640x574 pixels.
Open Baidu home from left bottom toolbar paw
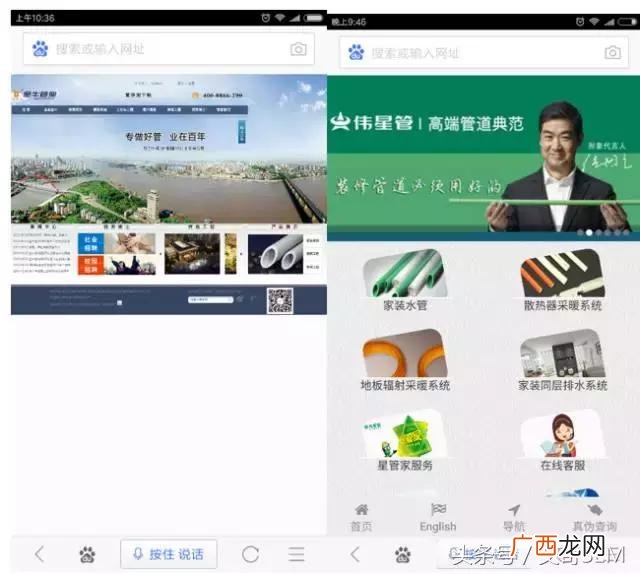pos(87,554)
